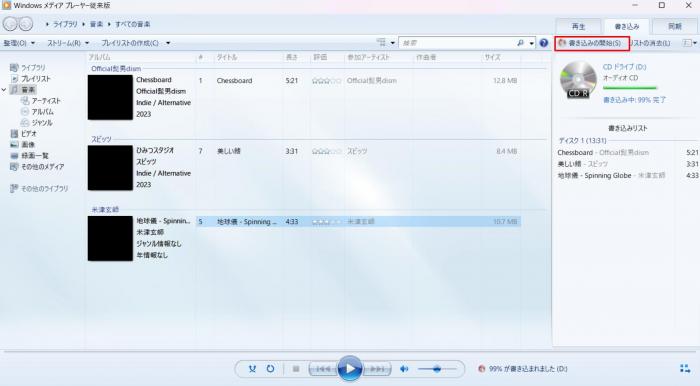The height and width of the screenshot is (386, 700).
Task: Sort by the 長さ column header
Action: point(292,57)
